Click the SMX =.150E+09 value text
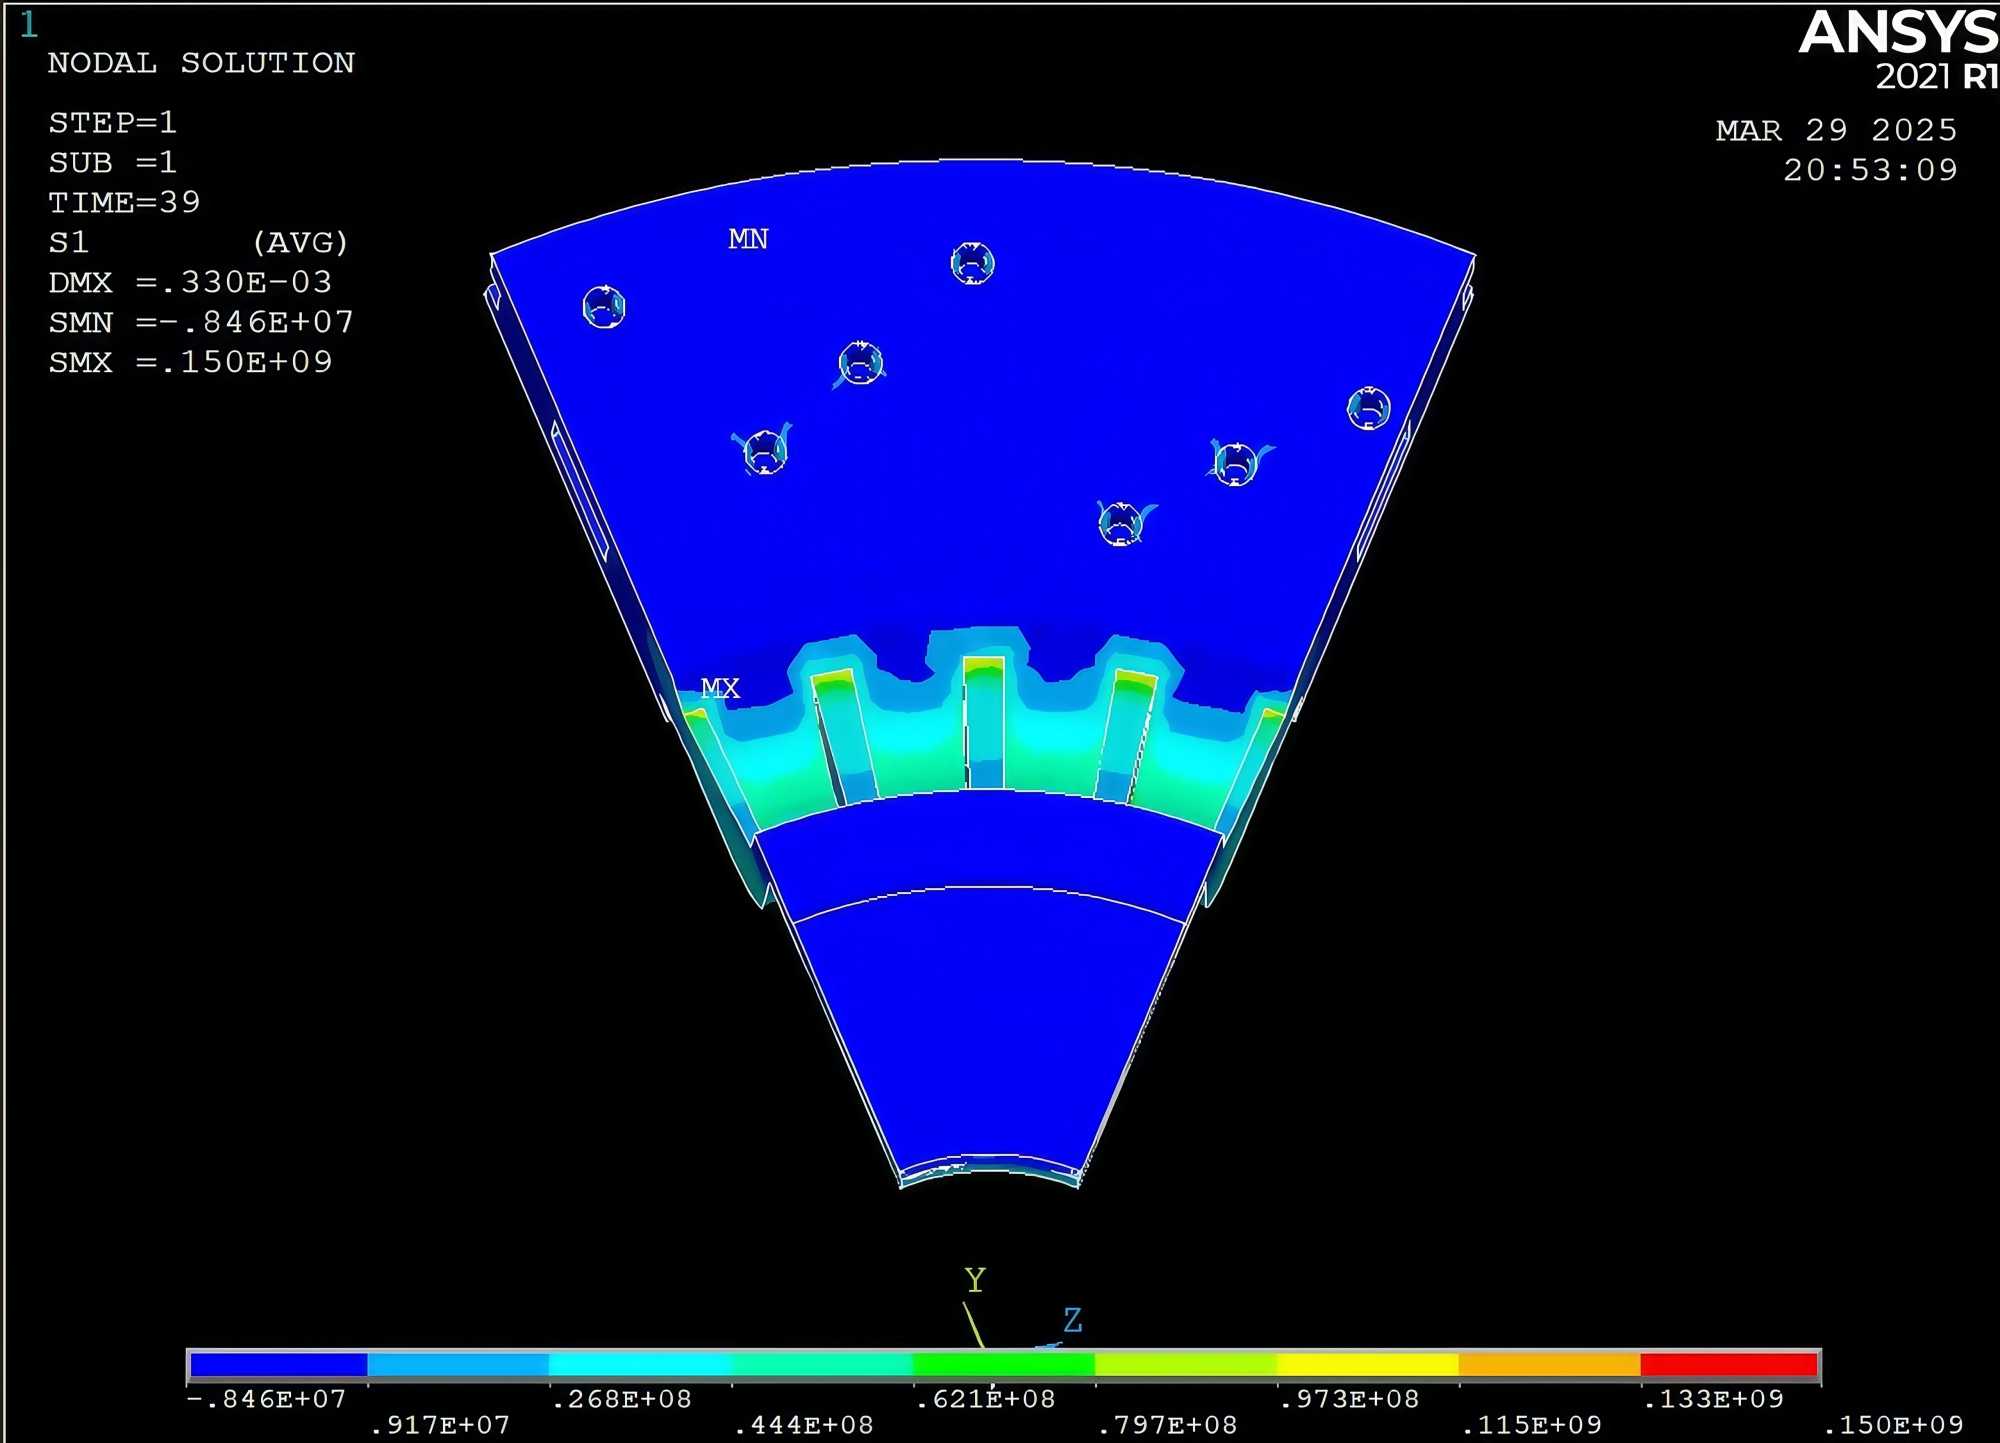Image resolution: width=2000 pixels, height=1443 pixels. pos(190,362)
